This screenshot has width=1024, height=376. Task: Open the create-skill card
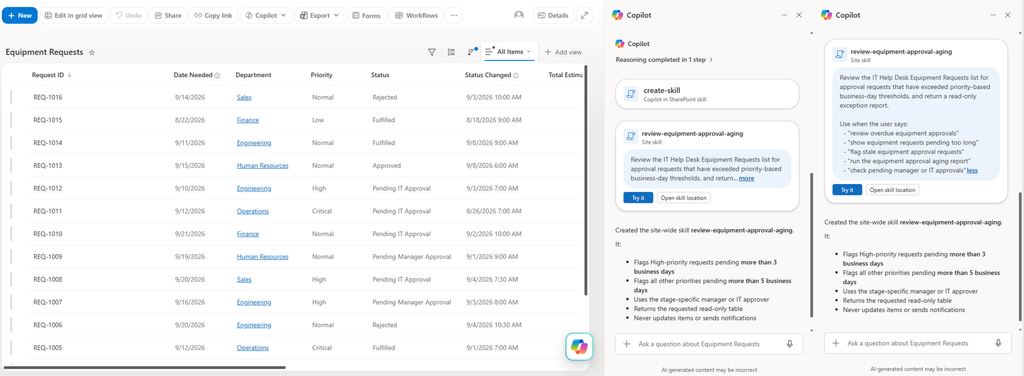(x=707, y=94)
